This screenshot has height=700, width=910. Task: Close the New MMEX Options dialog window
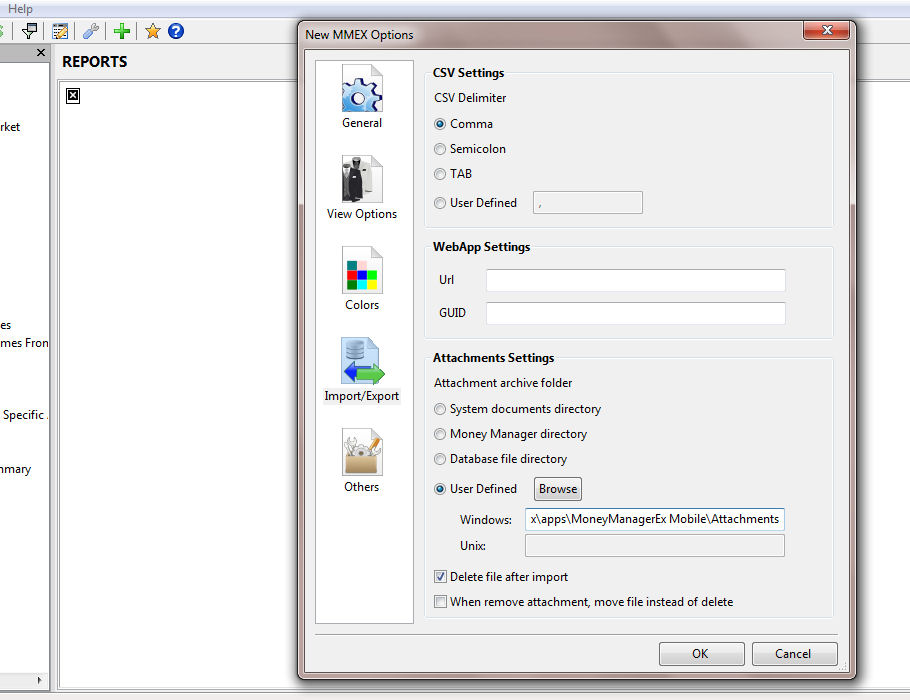click(x=827, y=30)
